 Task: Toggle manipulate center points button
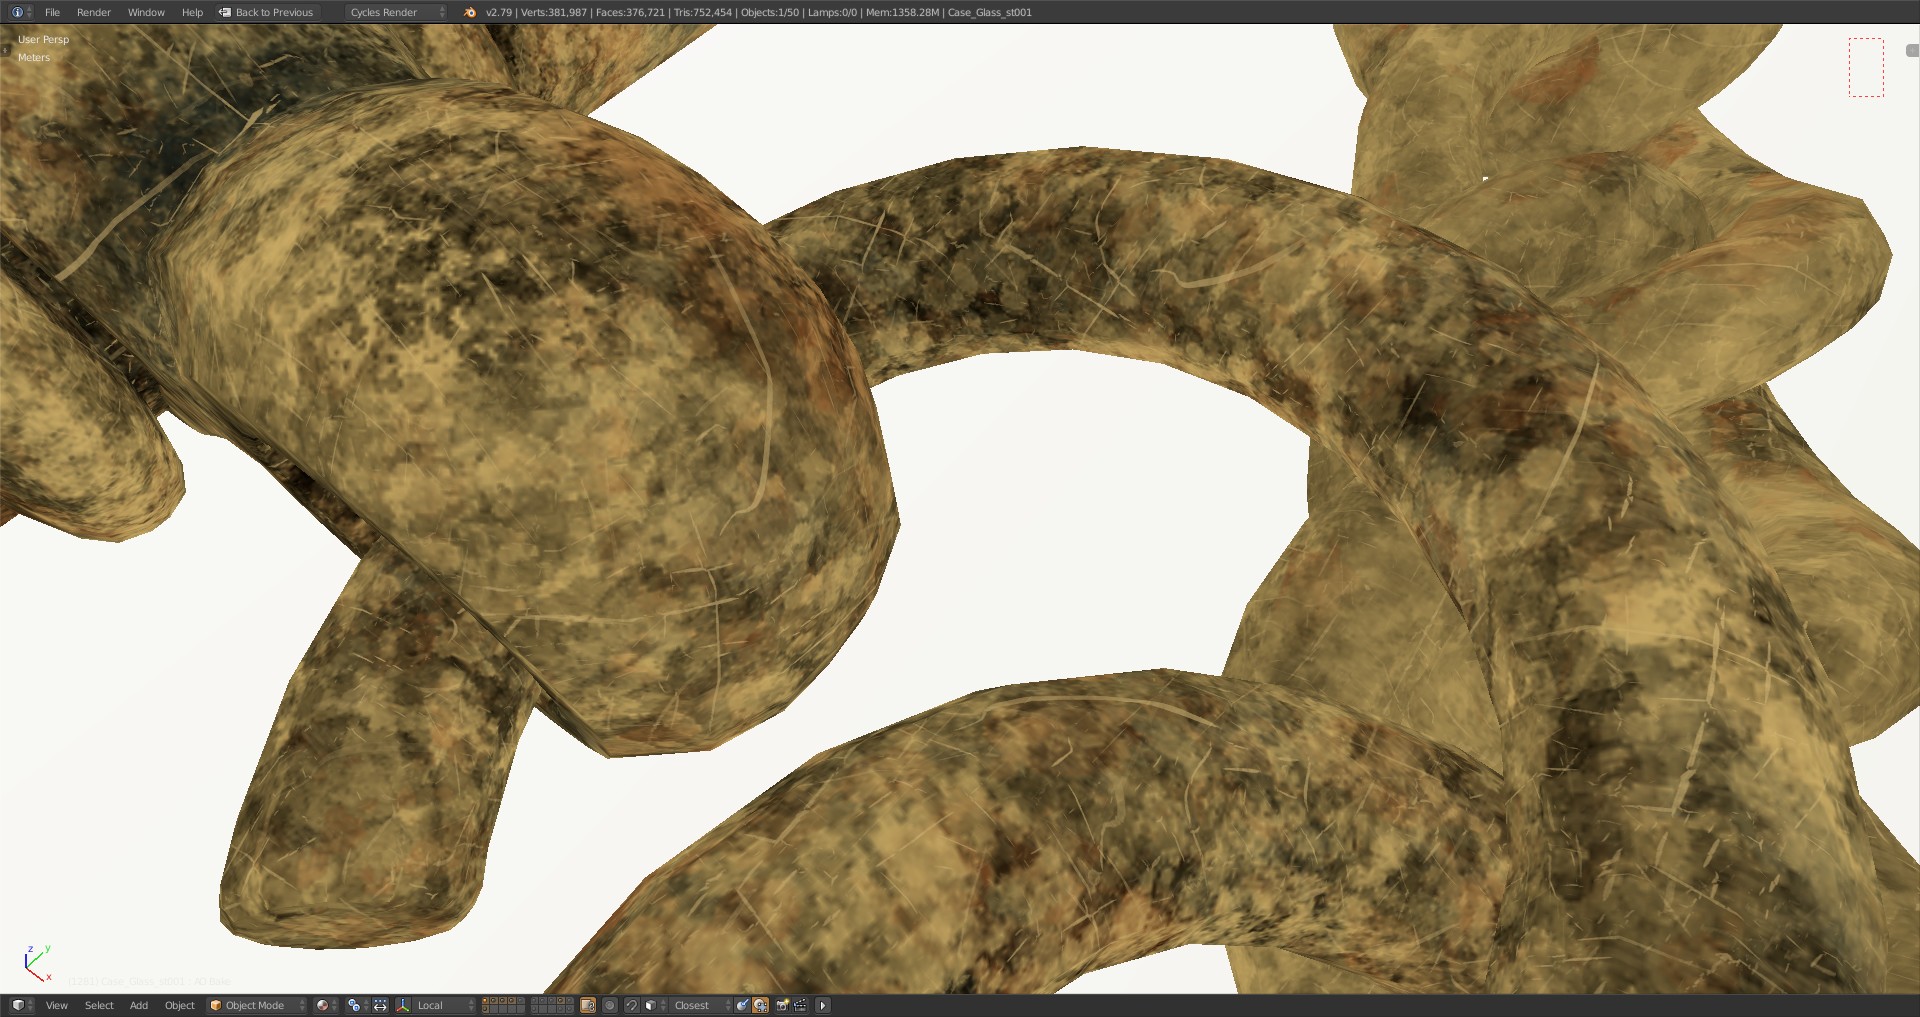(x=380, y=1005)
